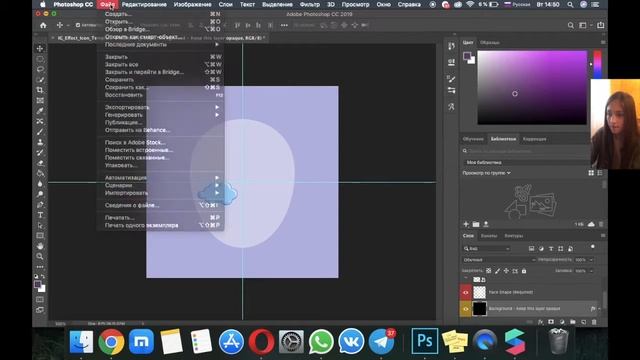640x360 pixels.
Task: Select the Horizontal Type tool
Action: pos(40,215)
